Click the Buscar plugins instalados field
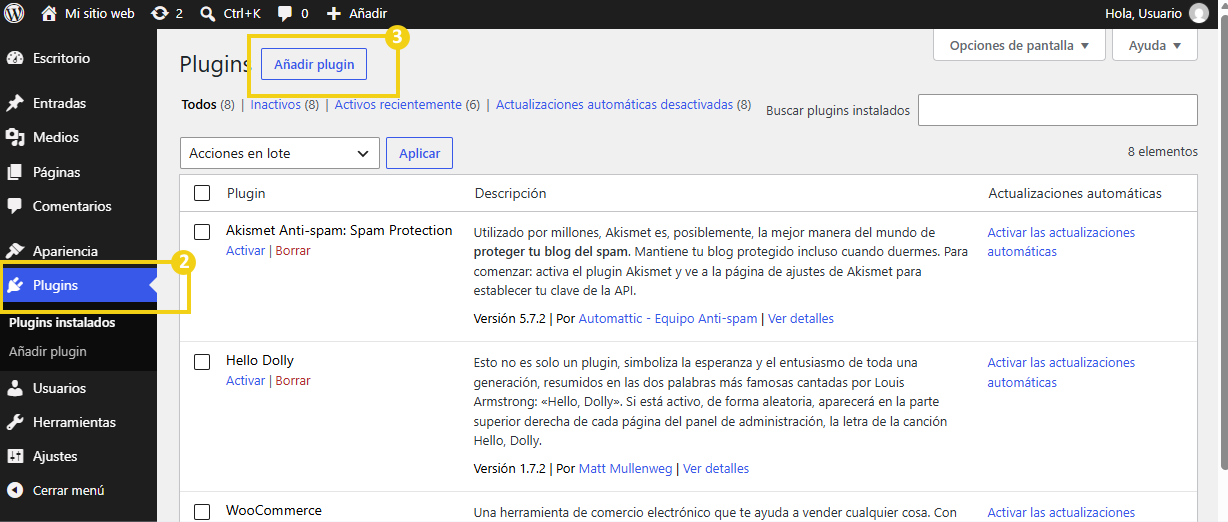Image resolution: width=1228 pixels, height=522 pixels. coord(1057,110)
